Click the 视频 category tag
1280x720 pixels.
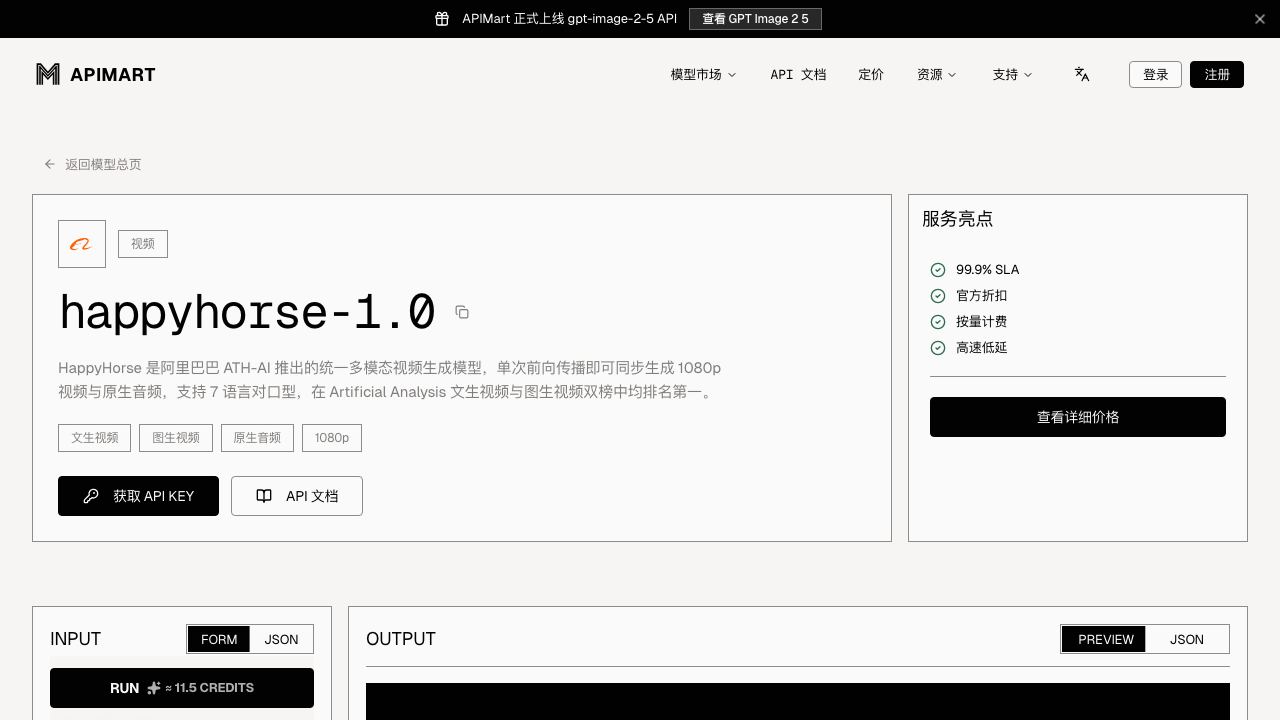[x=143, y=244]
